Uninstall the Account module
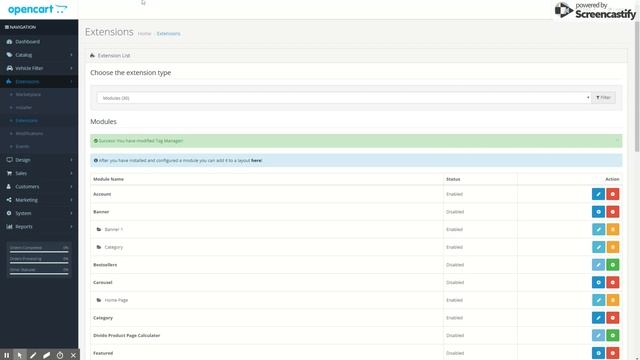This screenshot has width=640, height=360. (612, 194)
